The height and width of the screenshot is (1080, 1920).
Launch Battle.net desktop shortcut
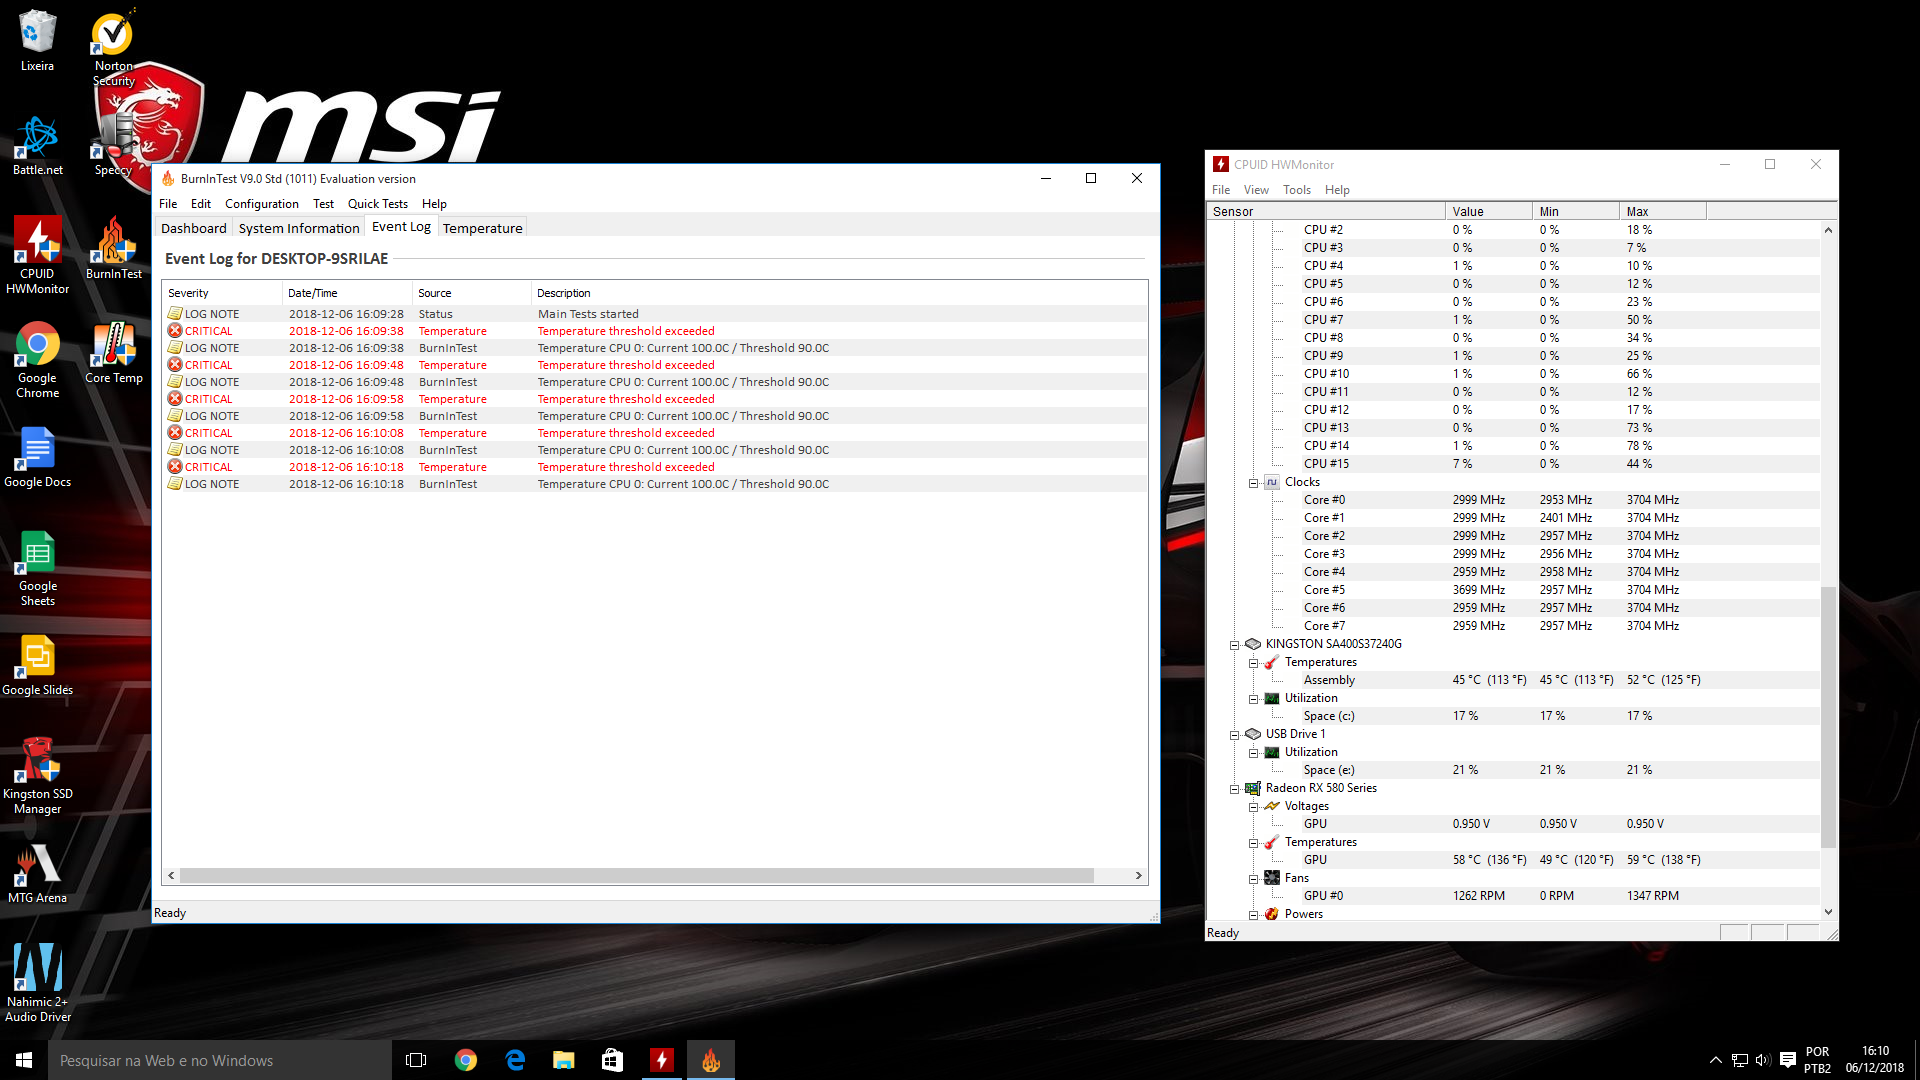click(x=37, y=145)
